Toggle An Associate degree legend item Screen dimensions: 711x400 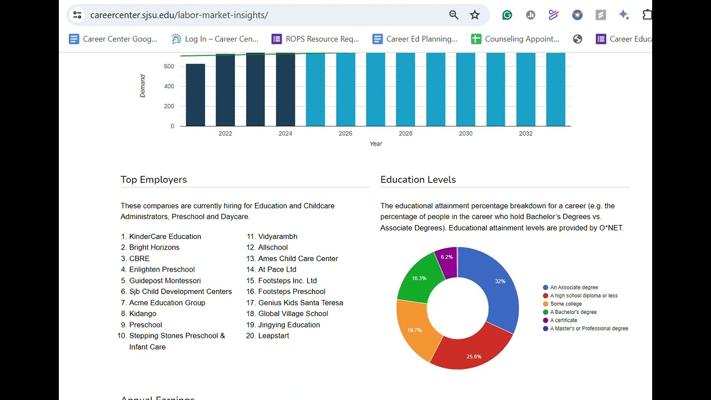pos(570,288)
